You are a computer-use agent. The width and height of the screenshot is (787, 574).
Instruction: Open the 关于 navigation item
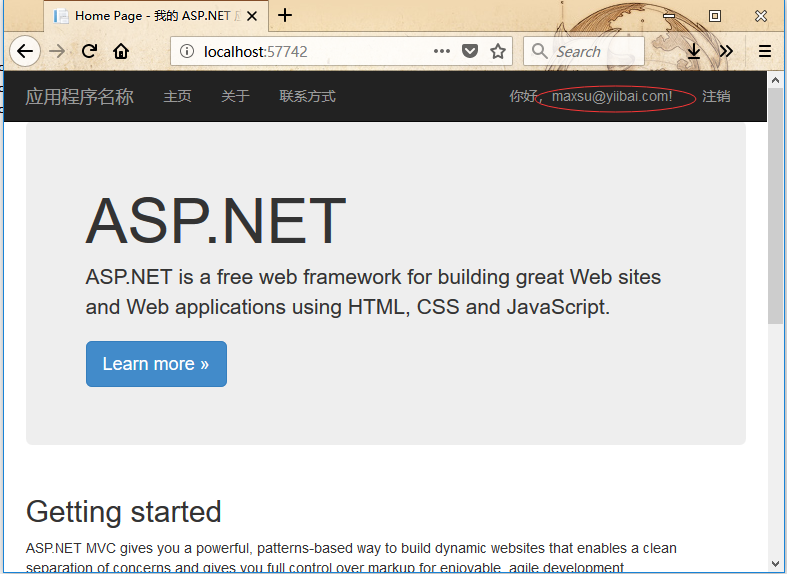point(235,97)
